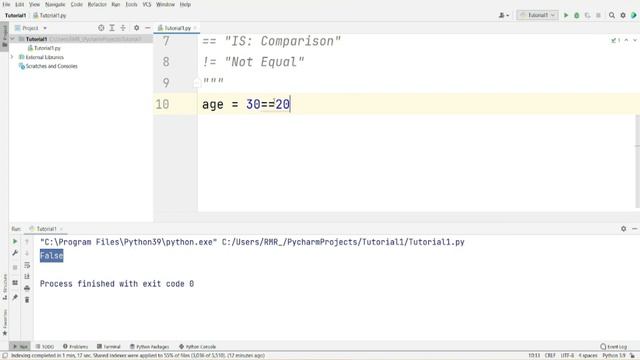Open Run panel settings gear
640x360 pixels.
623,229
